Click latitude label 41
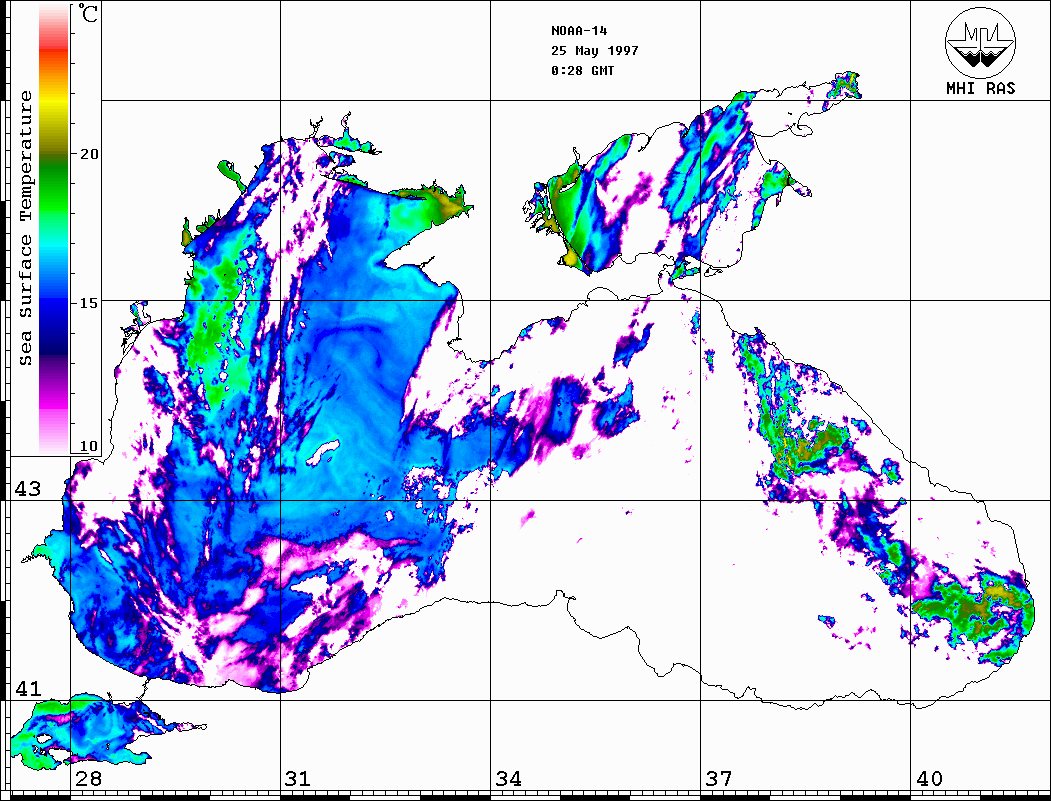The height and width of the screenshot is (801, 1051). click(x=28, y=688)
